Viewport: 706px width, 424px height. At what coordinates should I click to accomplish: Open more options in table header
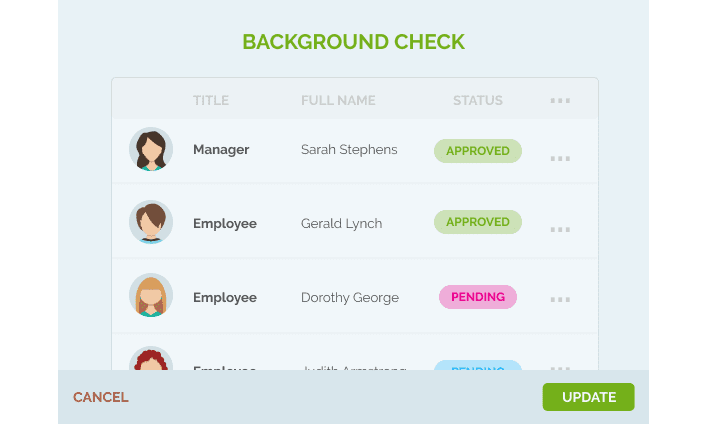click(560, 101)
